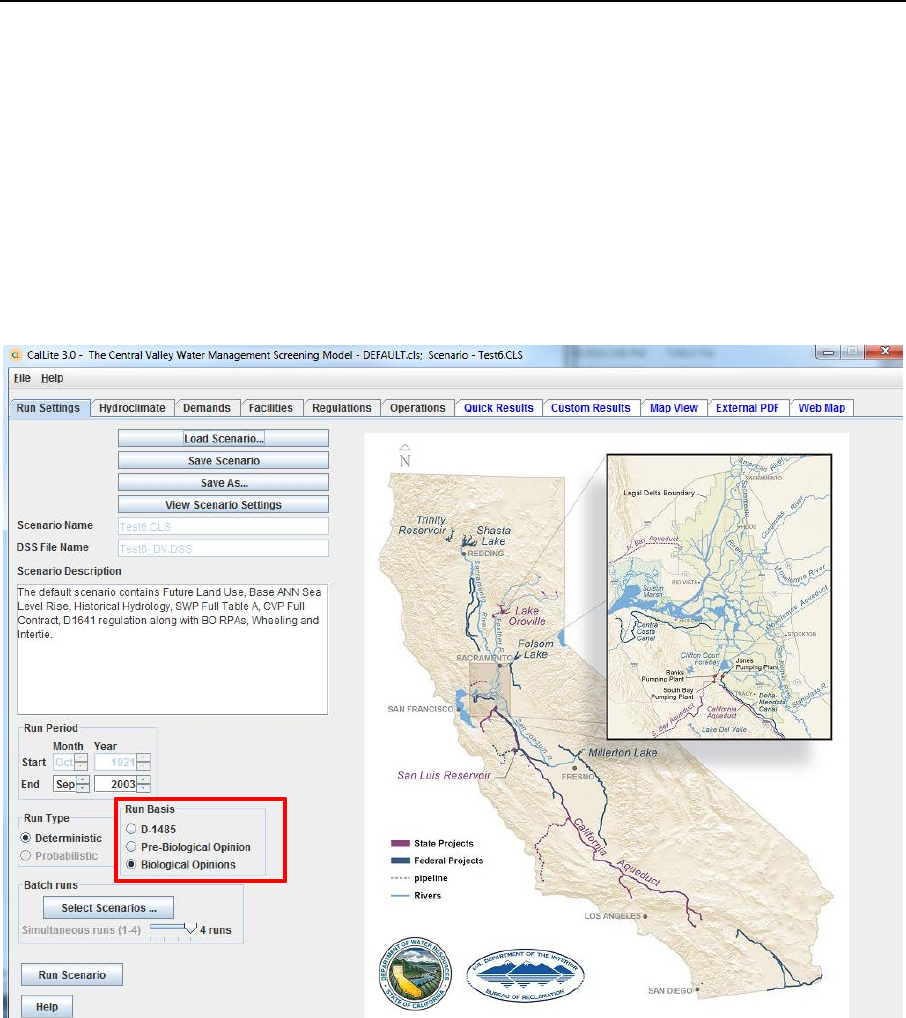Viewport: 906px width, 1018px height.
Task: Click the Save Scenario button
Action: click(x=223, y=460)
